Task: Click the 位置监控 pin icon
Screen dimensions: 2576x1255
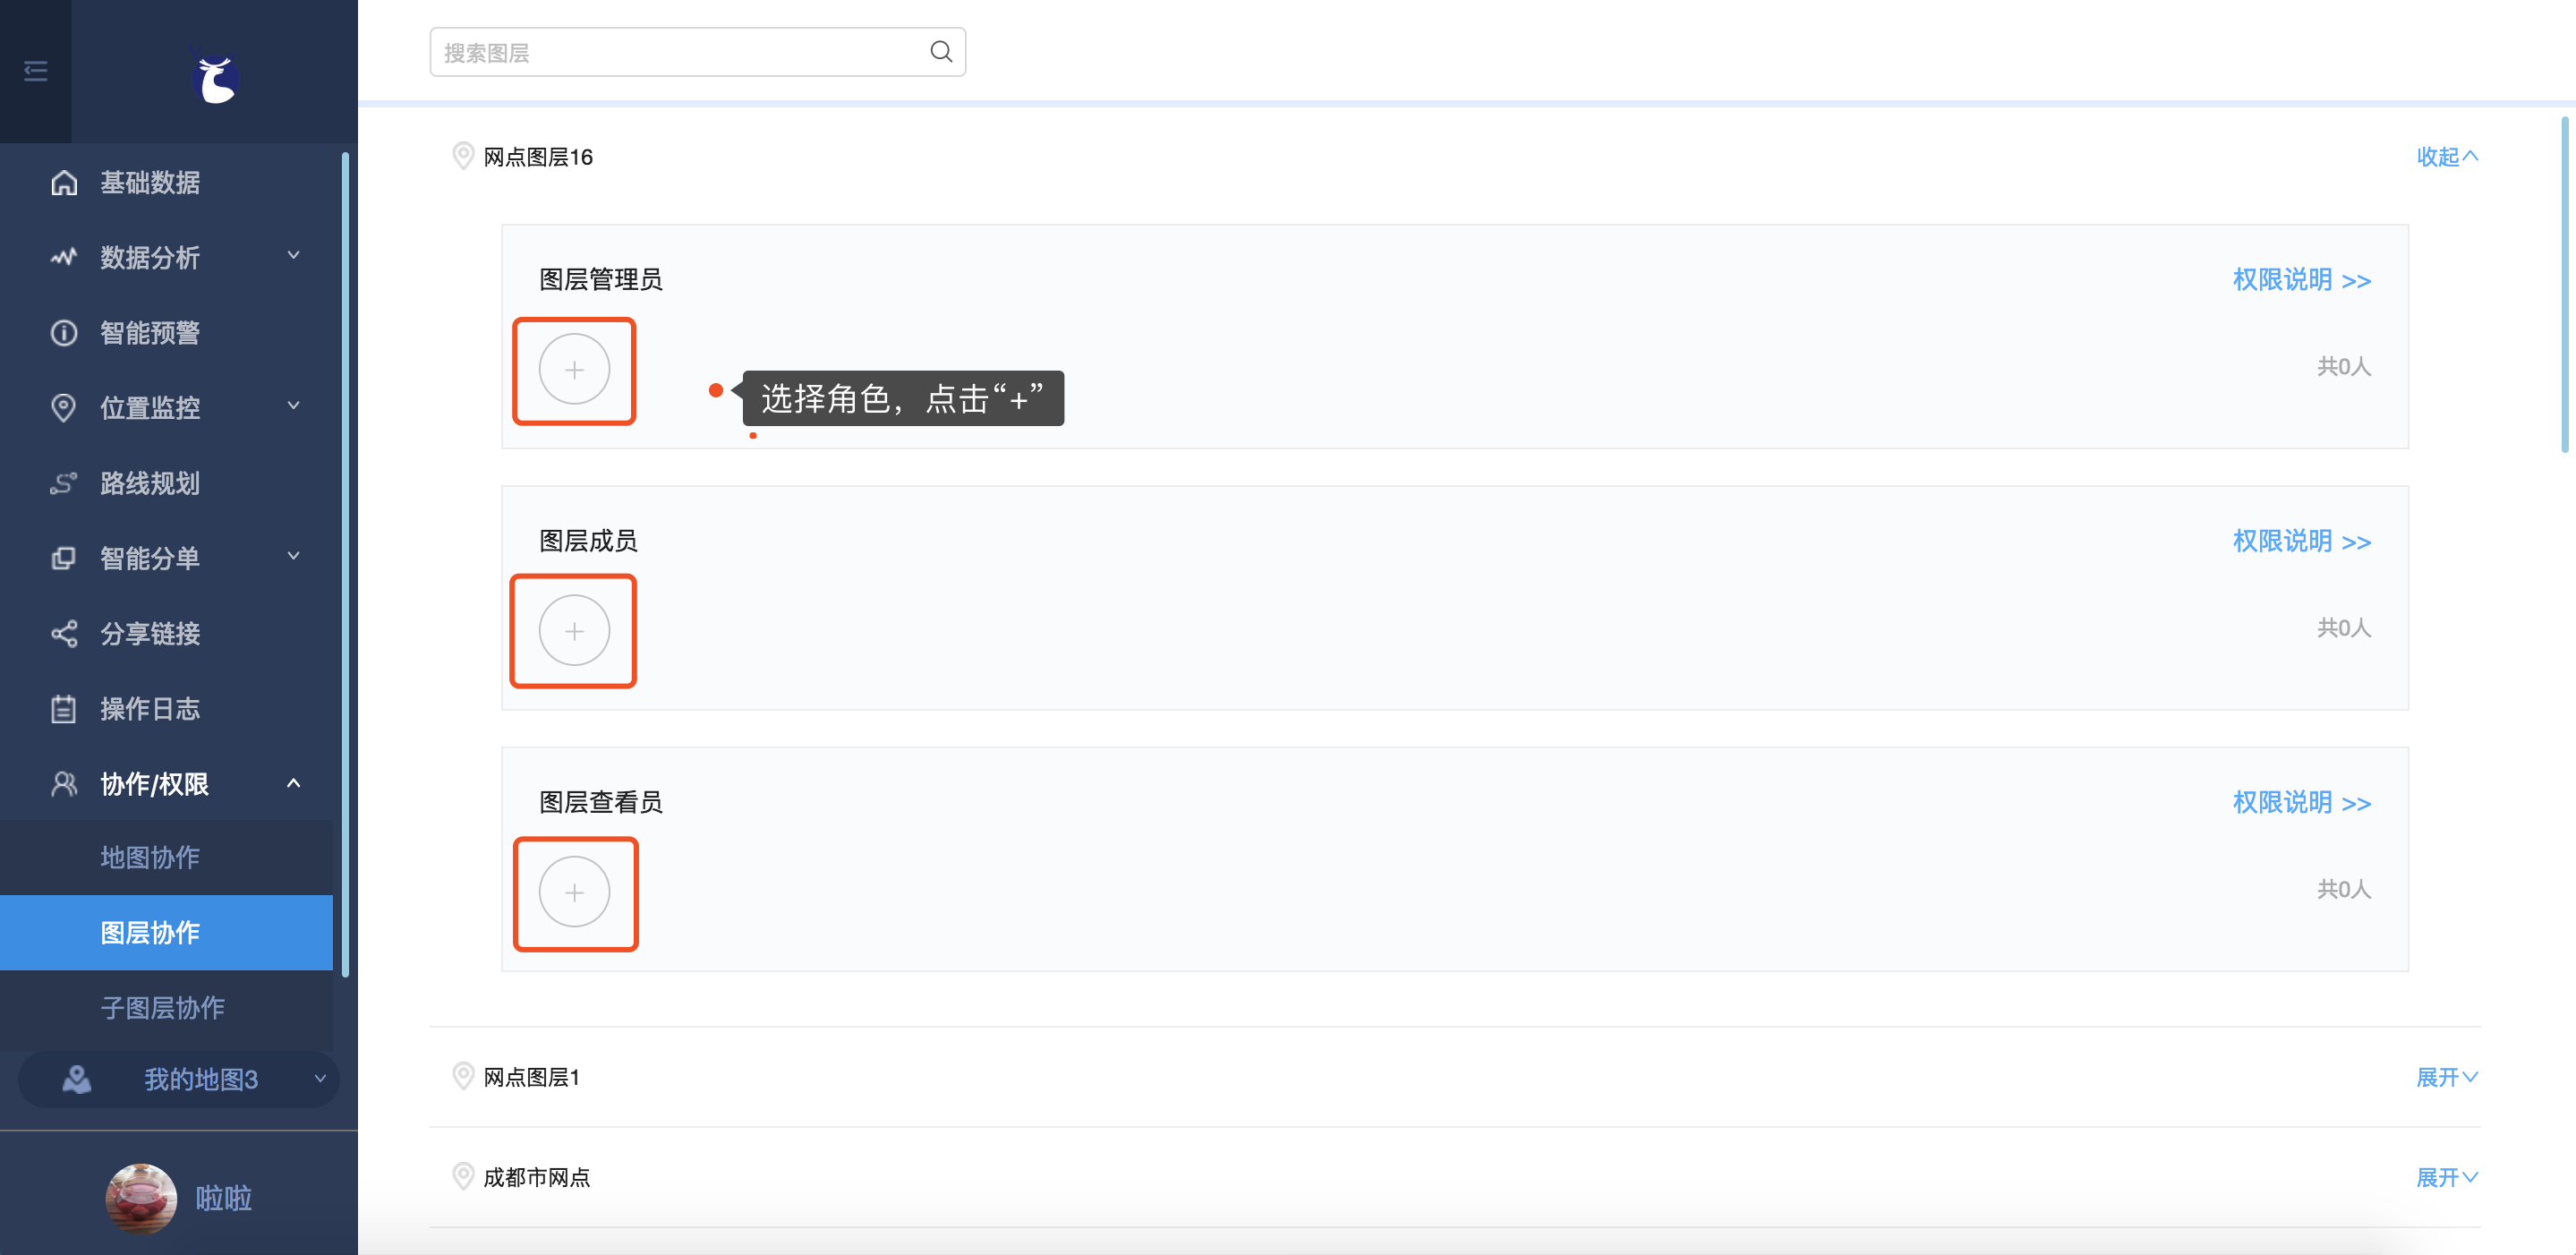Action: point(64,408)
